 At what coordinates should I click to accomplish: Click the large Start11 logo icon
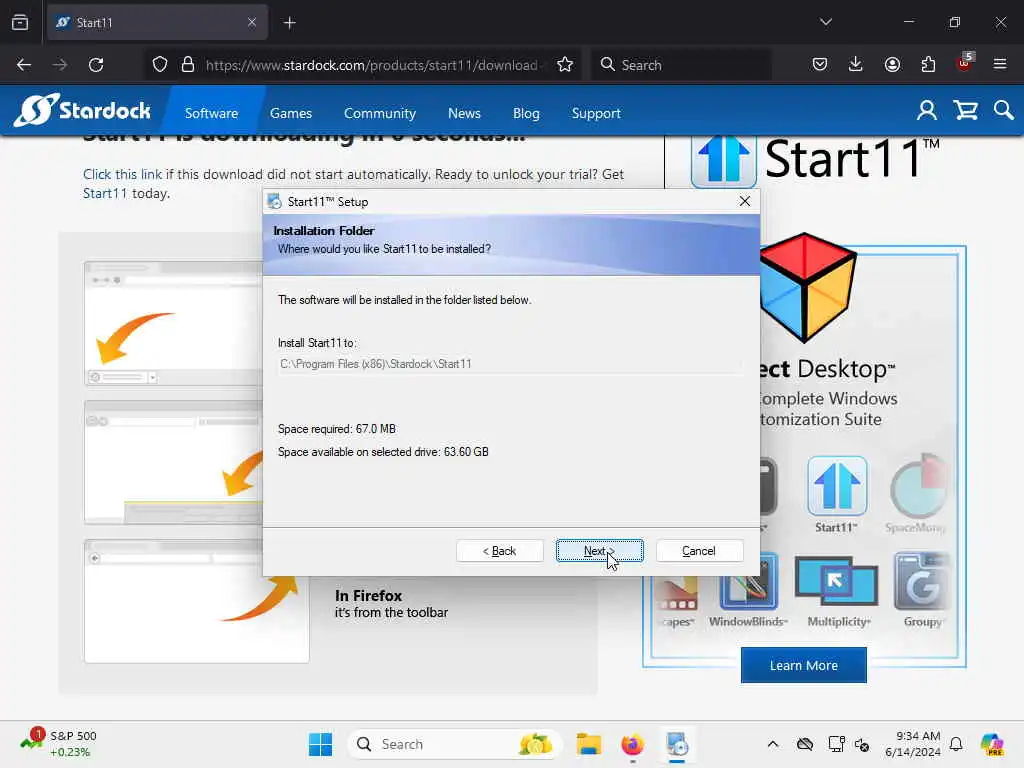pyautogui.click(x=724, y=161)
